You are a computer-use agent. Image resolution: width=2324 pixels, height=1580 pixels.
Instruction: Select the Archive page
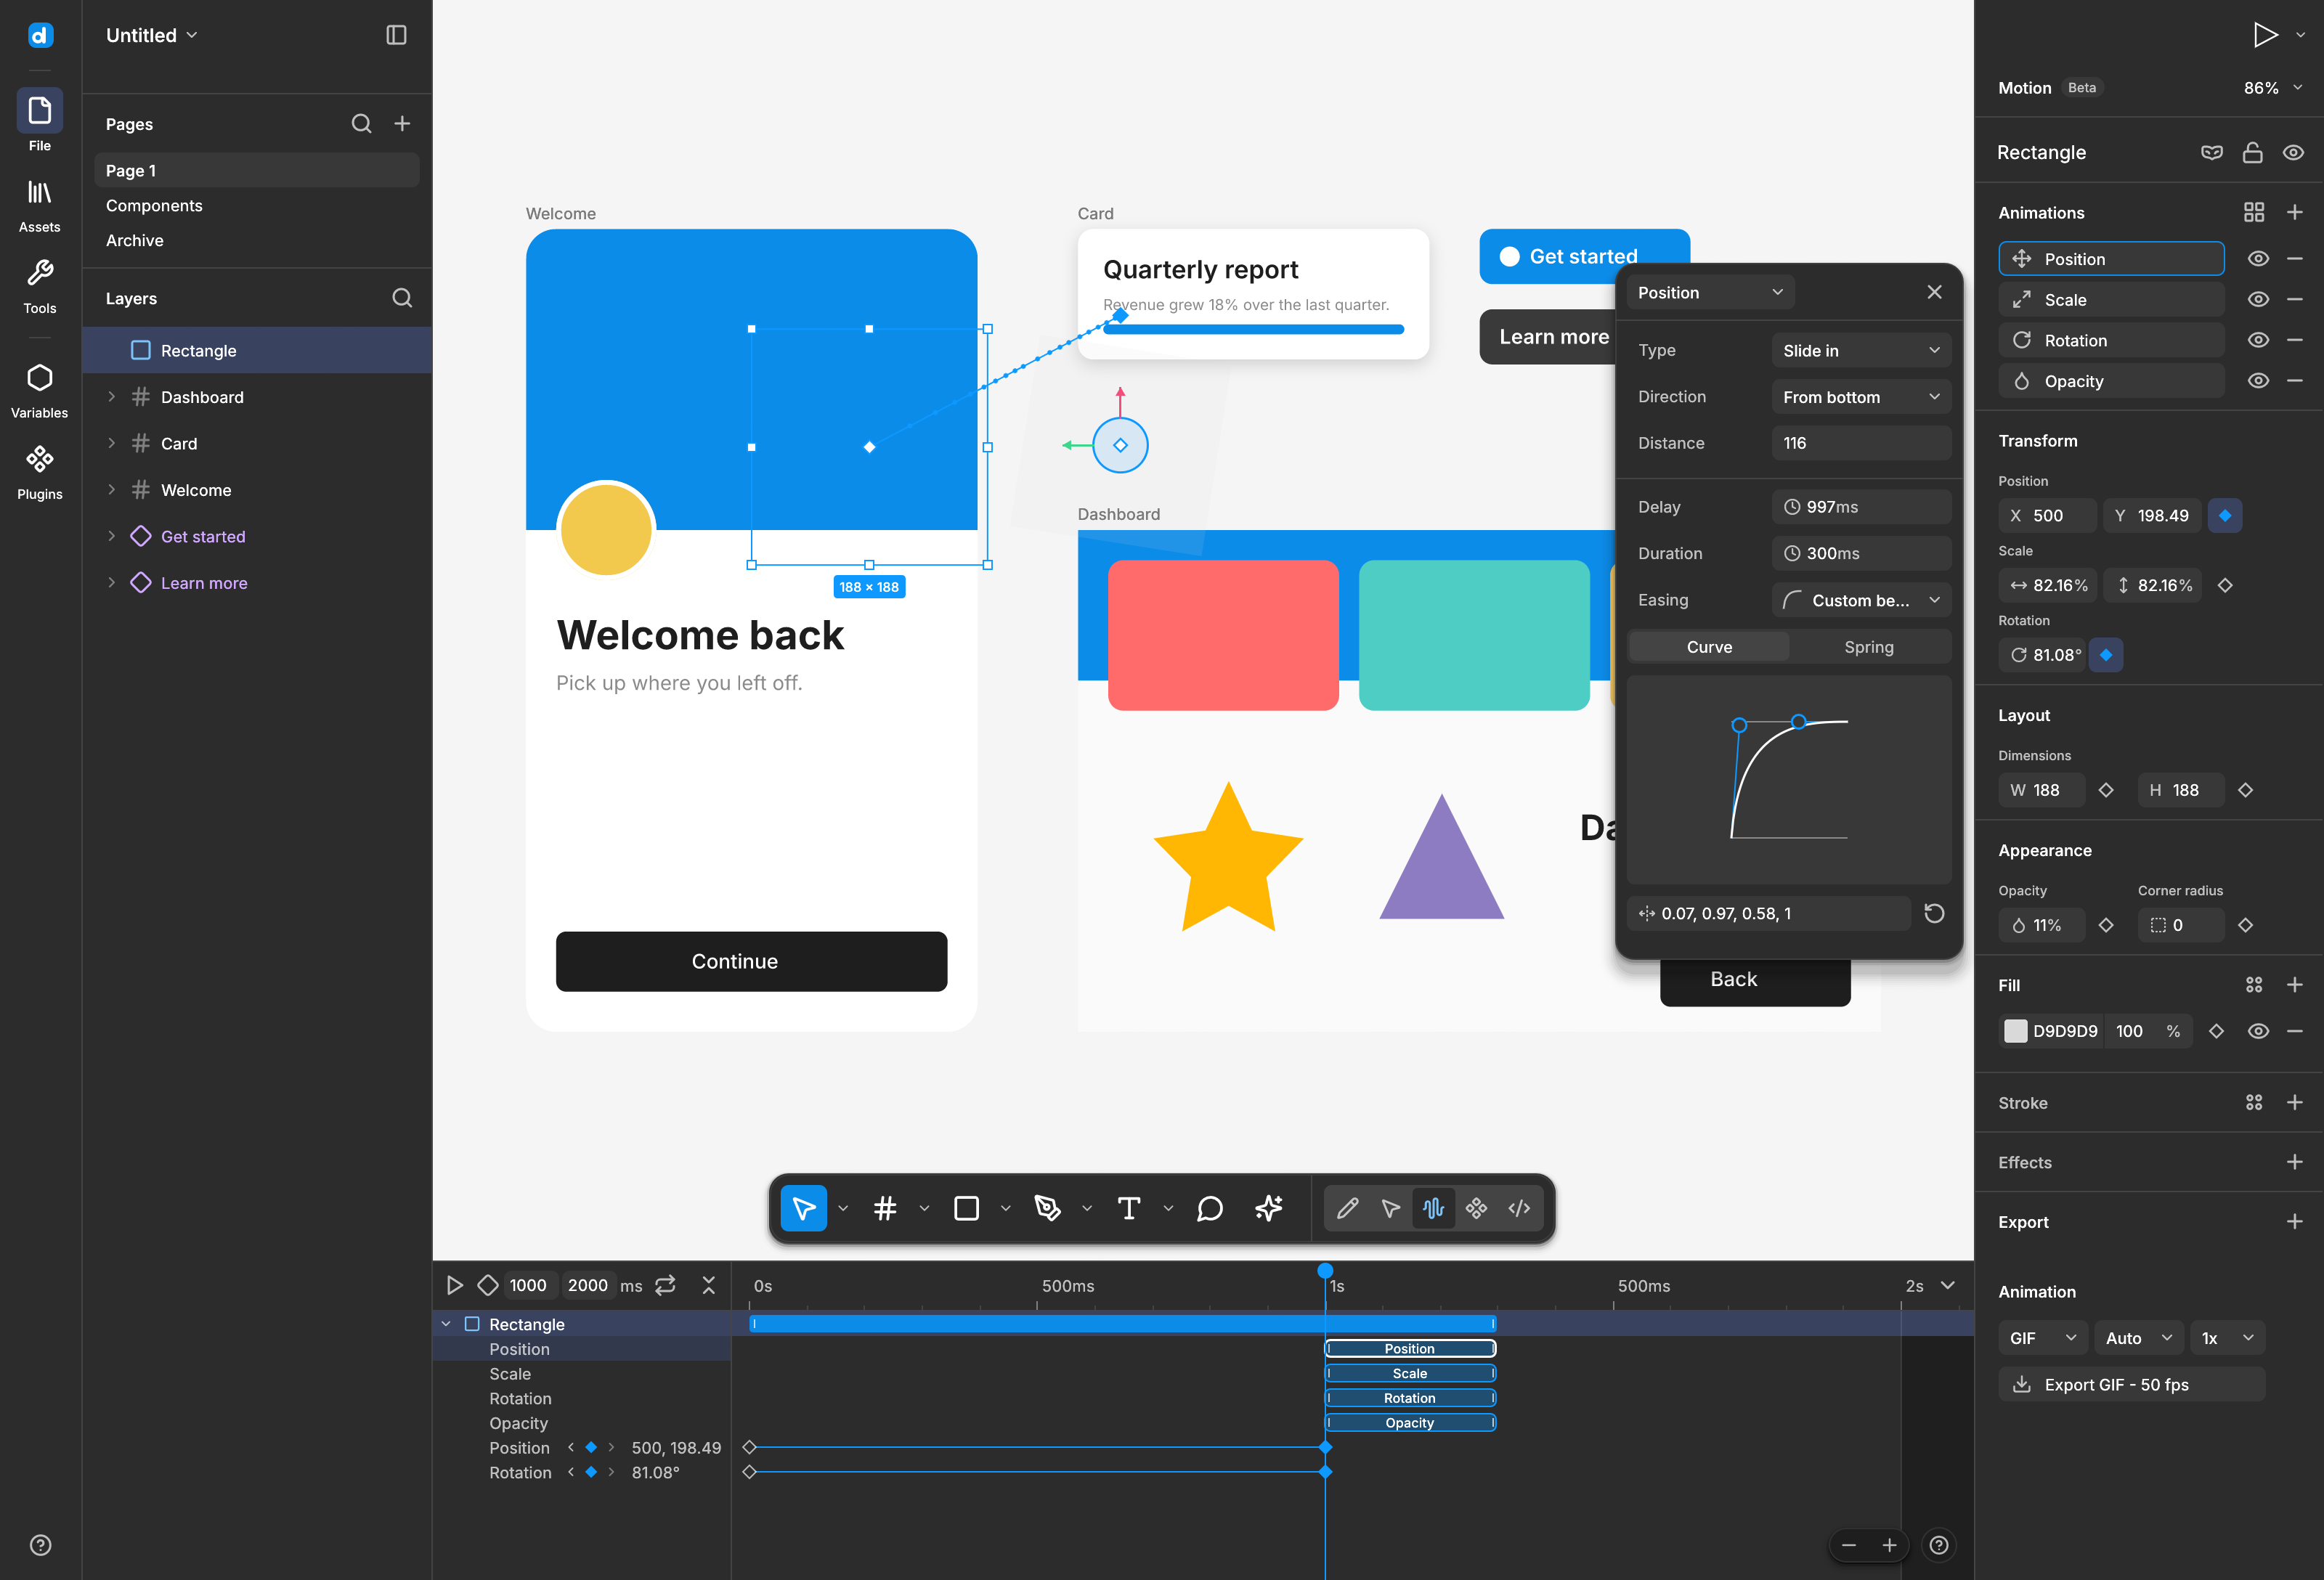(x=256, y=240)
